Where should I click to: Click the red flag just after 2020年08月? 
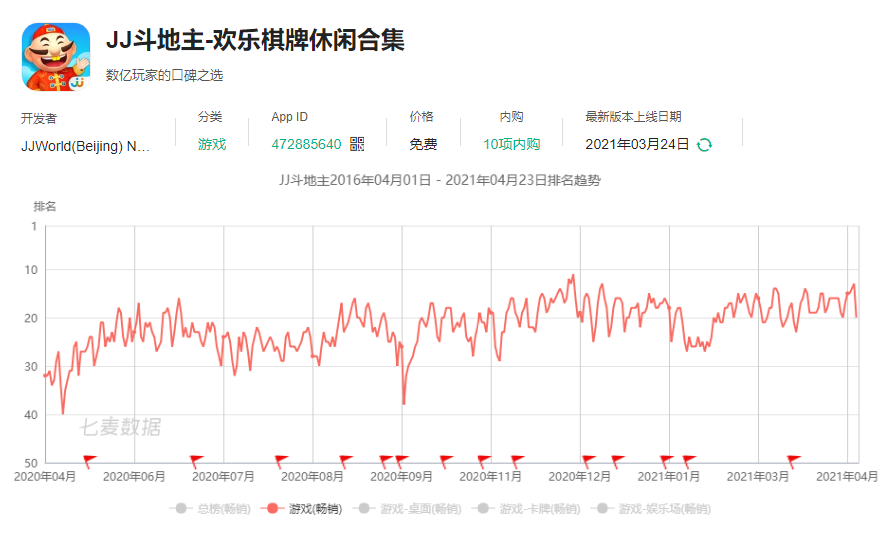345,461
